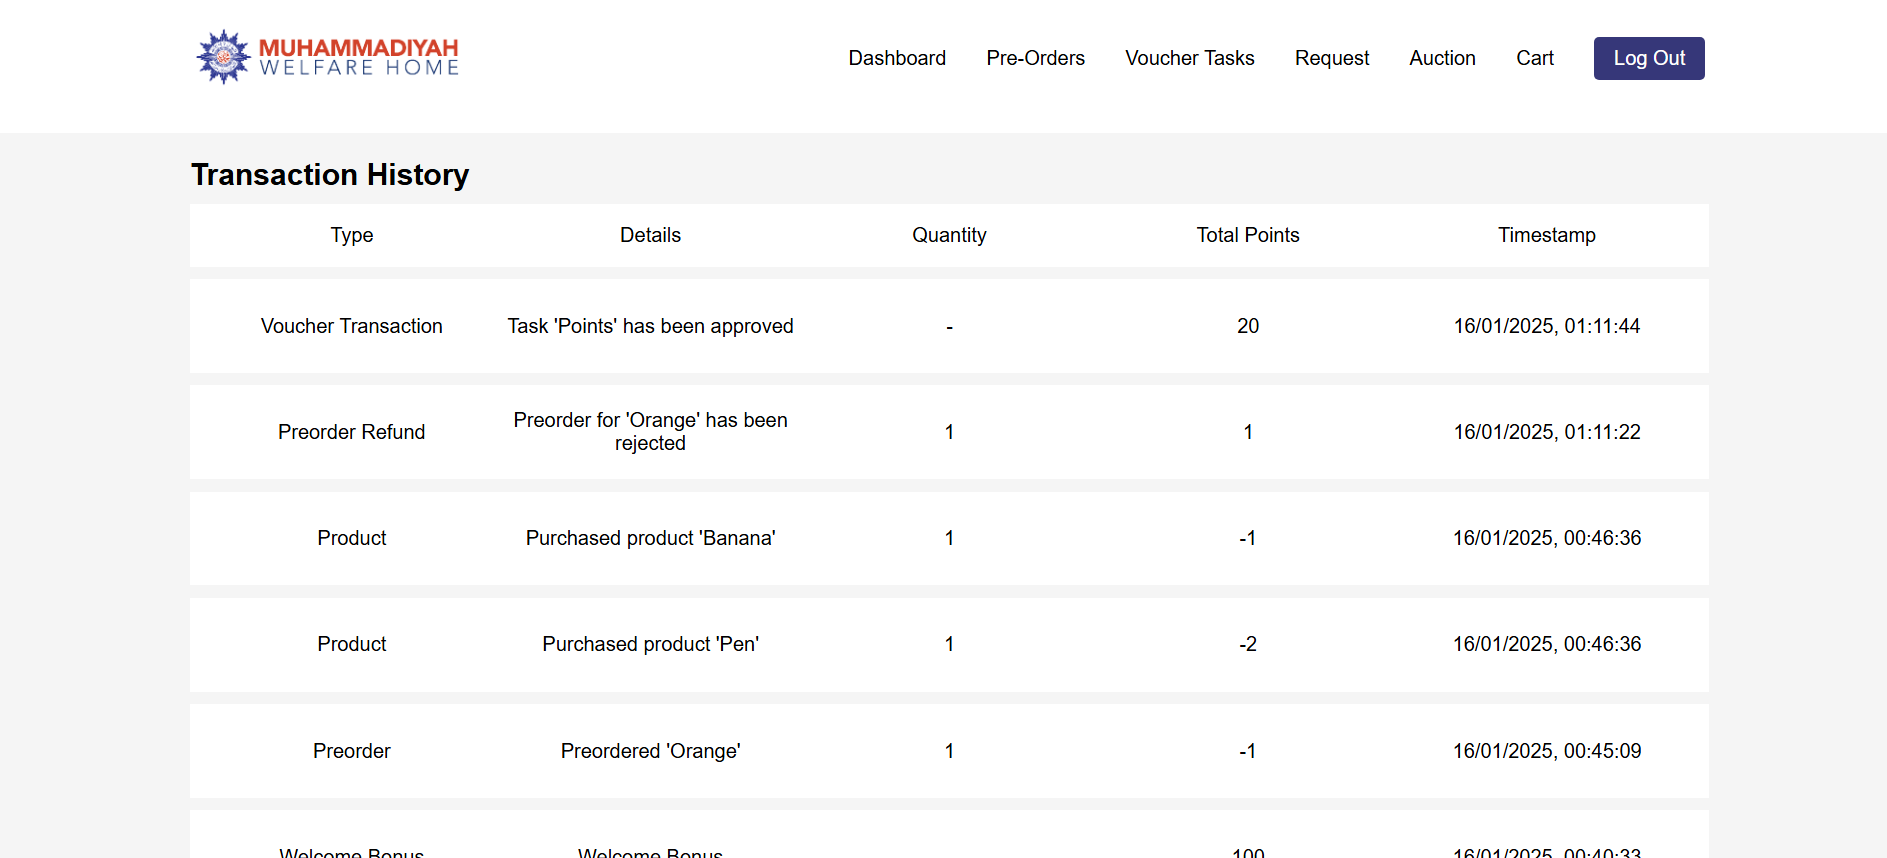This screenshot has height=858, width=1887.
Task: Click the Muhammadiyah Welfare Home logo
Action: (x=327, y=57)
